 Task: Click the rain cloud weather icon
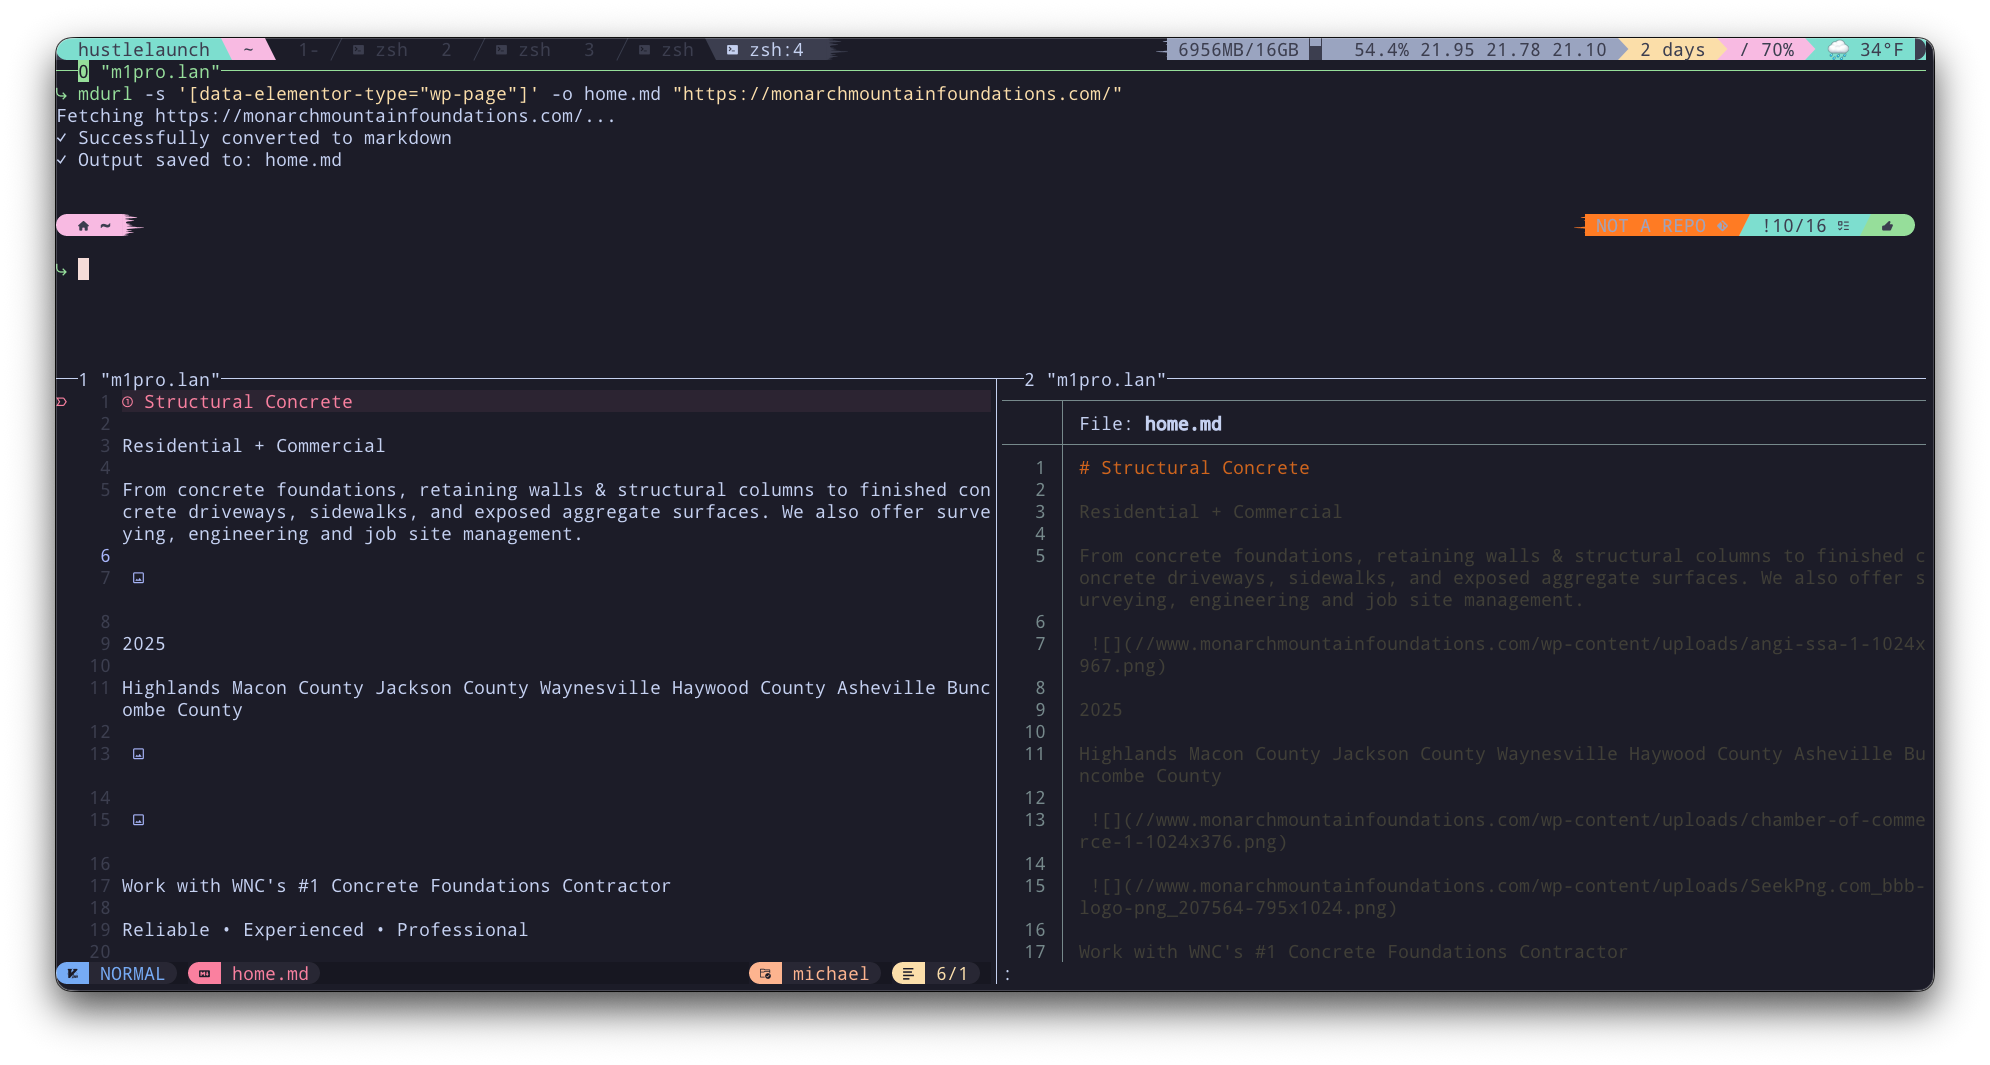click(1838, 50)
